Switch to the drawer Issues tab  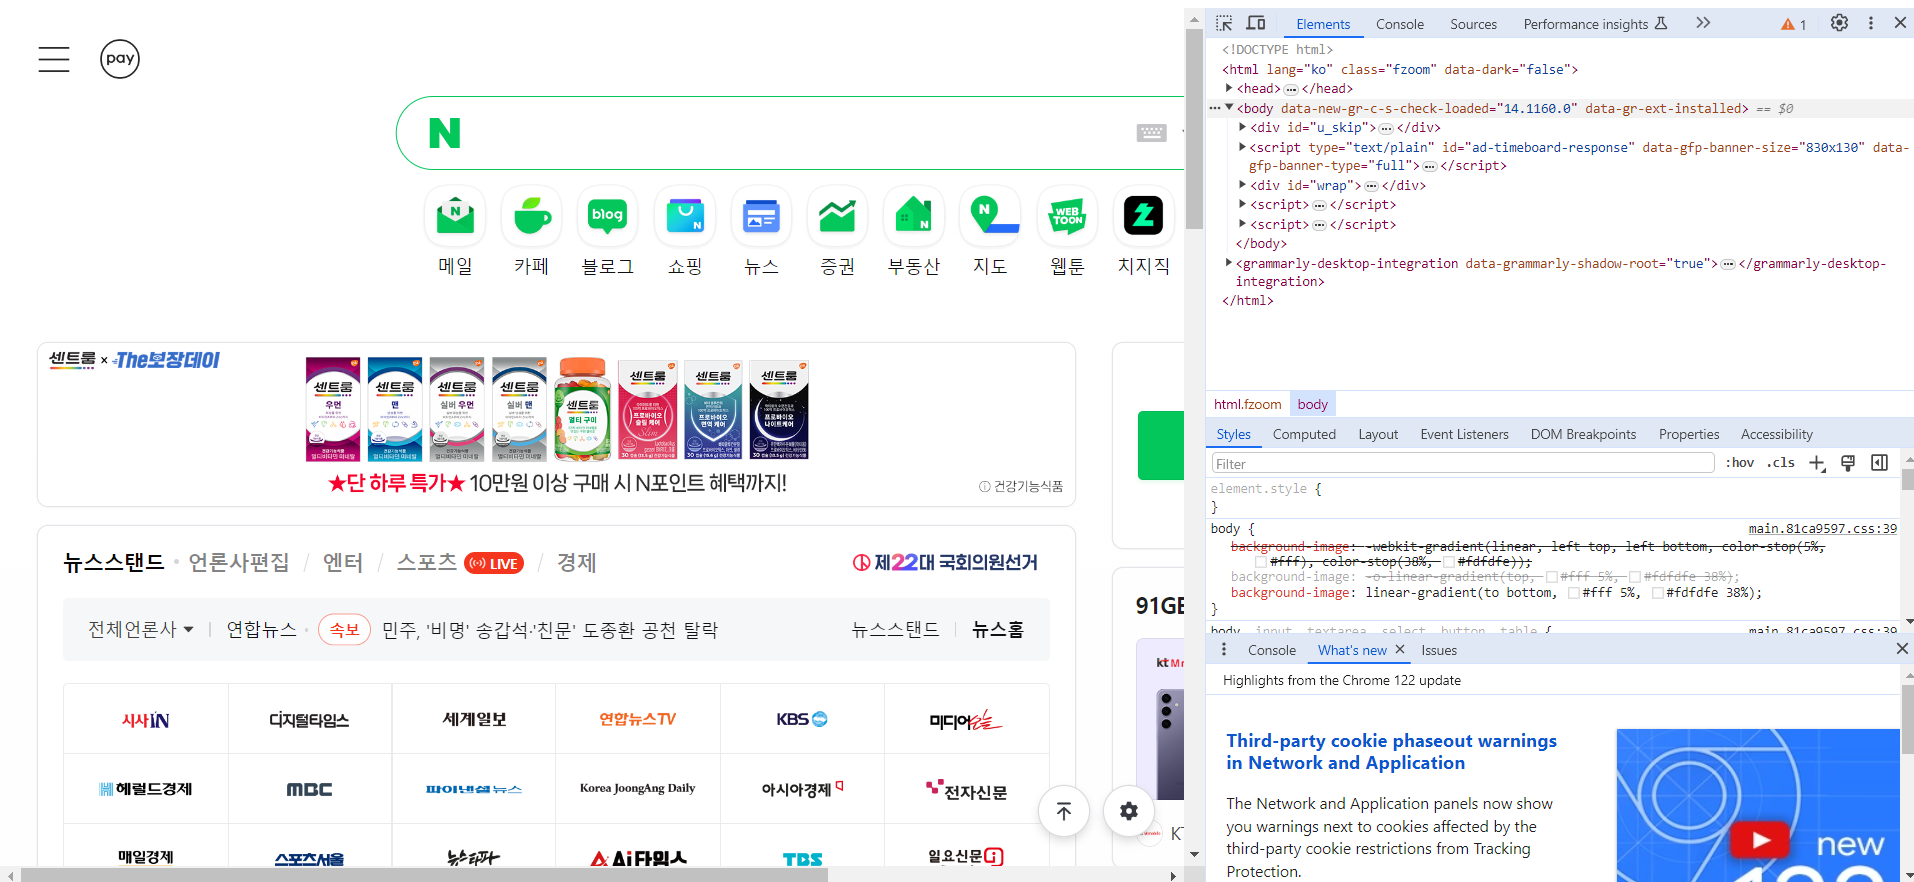(1439, 650)
